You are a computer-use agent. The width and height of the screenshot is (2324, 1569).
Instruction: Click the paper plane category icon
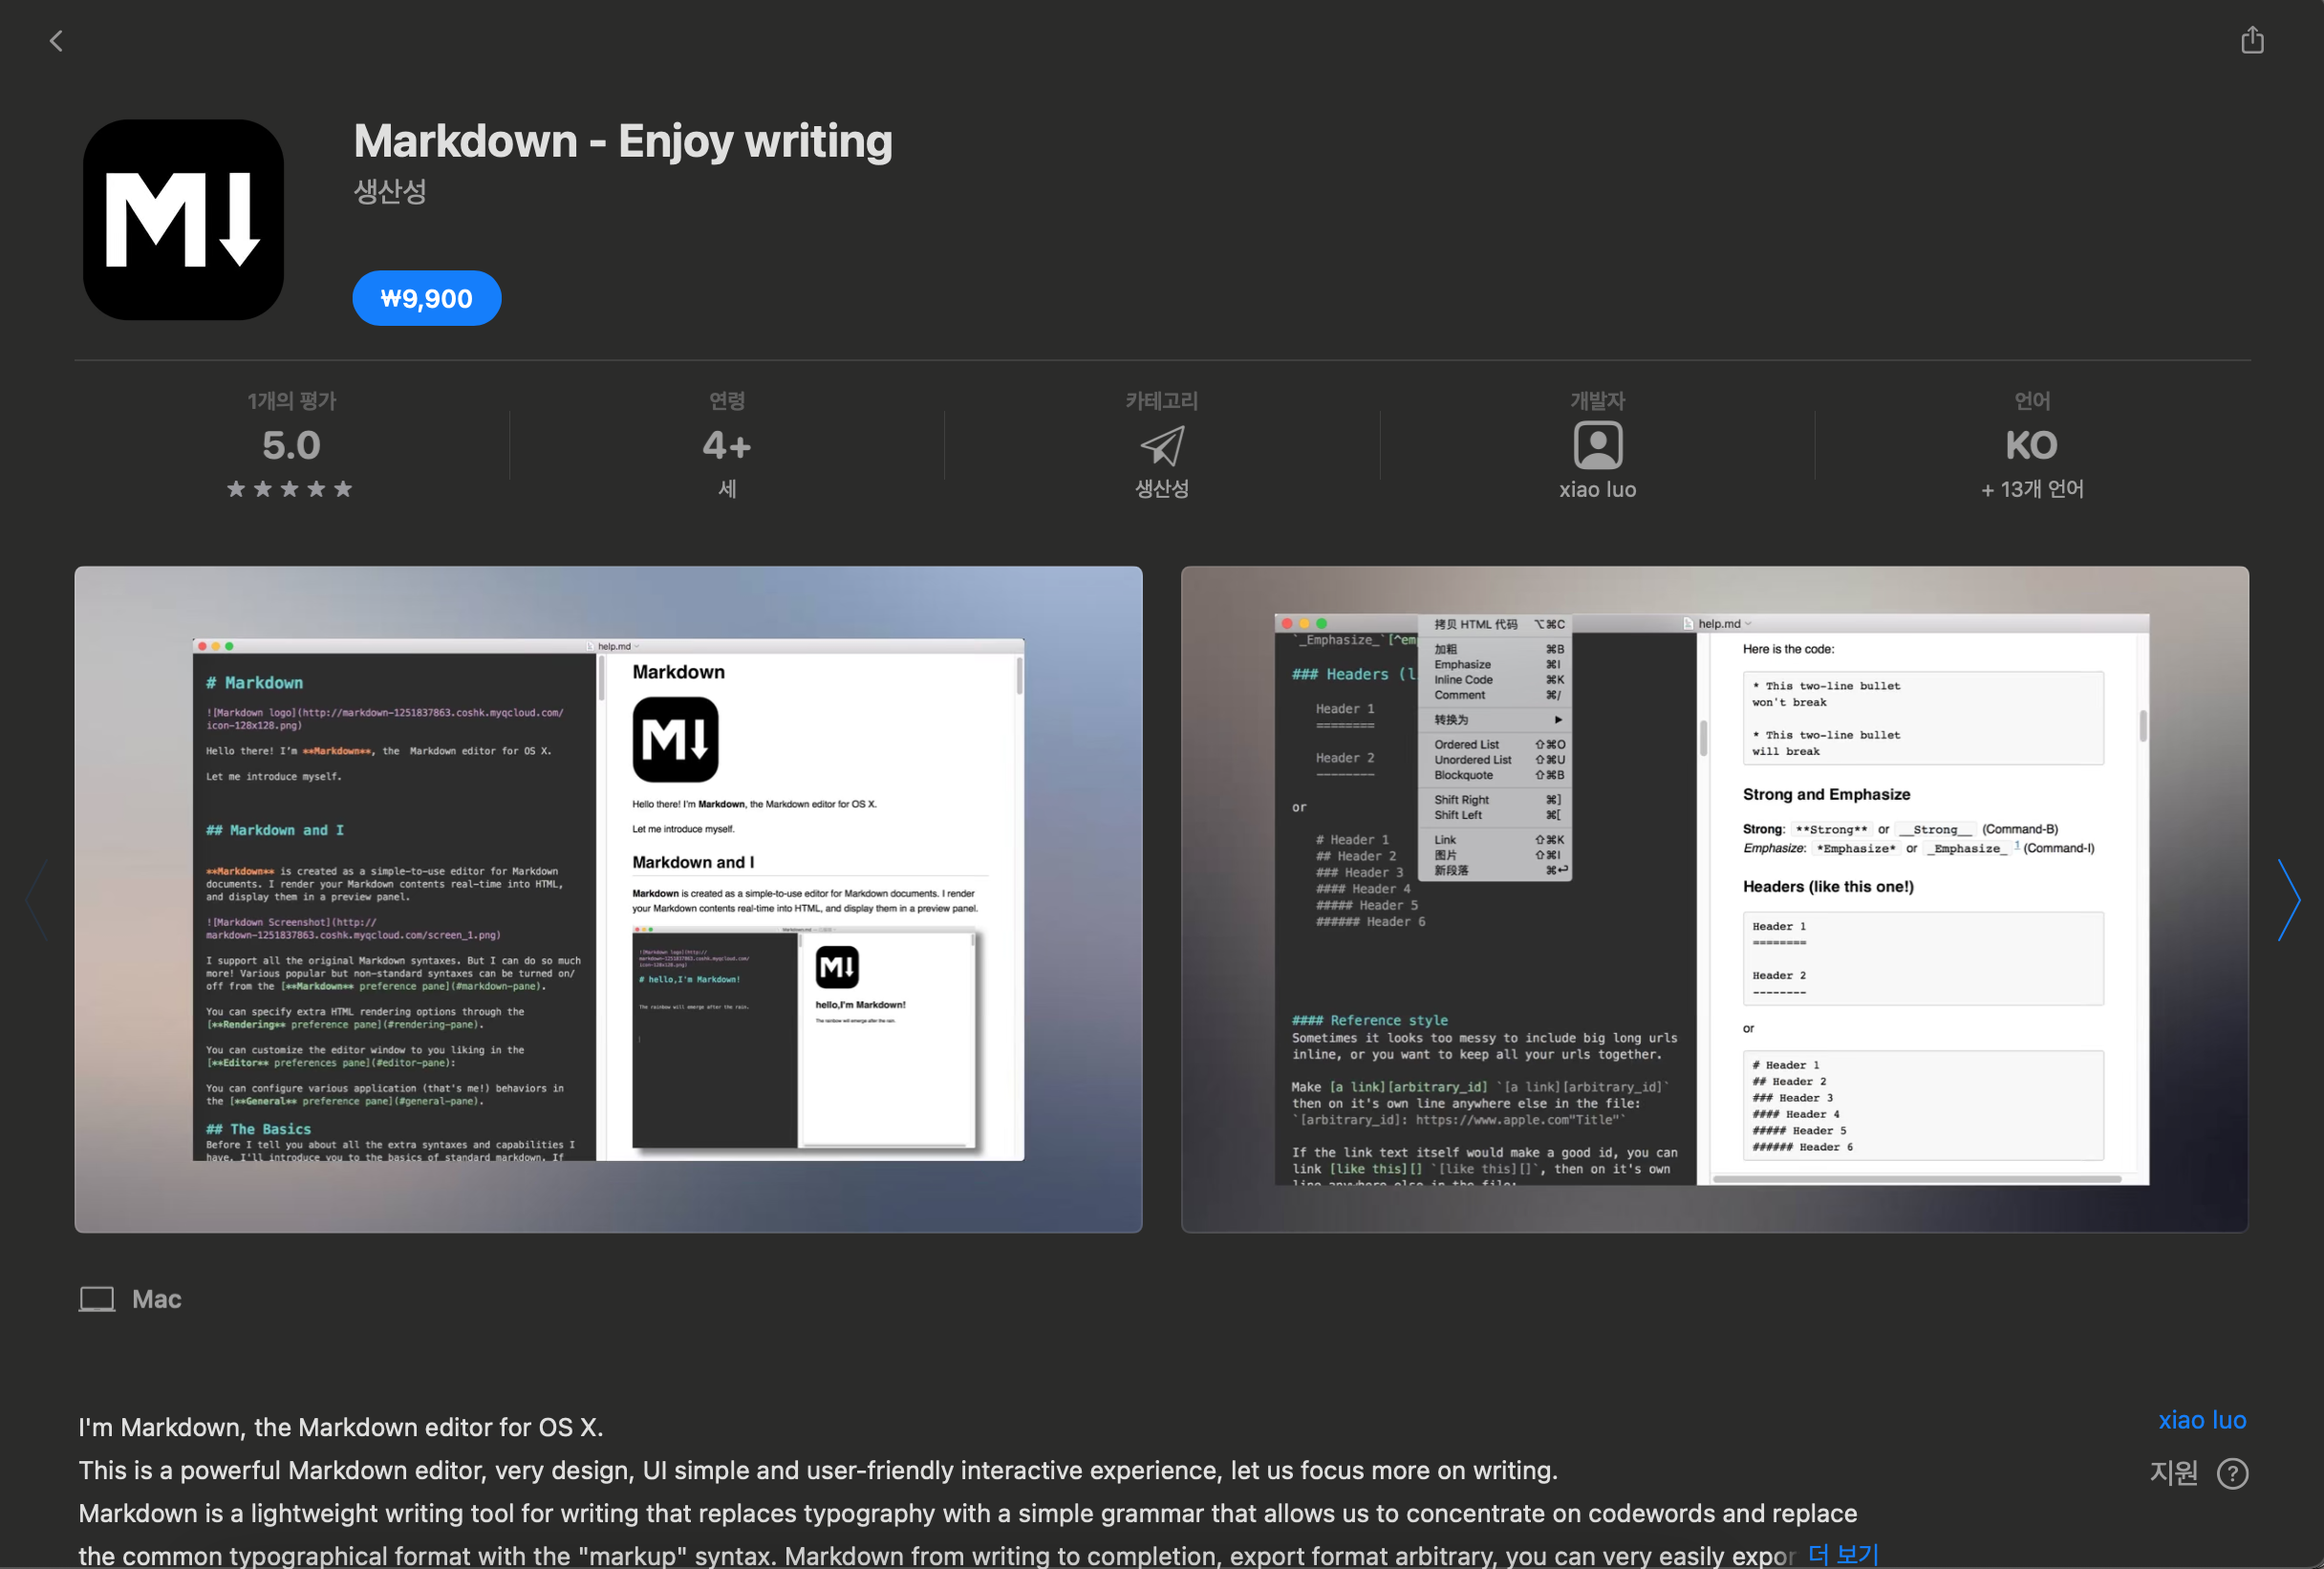point(1161,445)
